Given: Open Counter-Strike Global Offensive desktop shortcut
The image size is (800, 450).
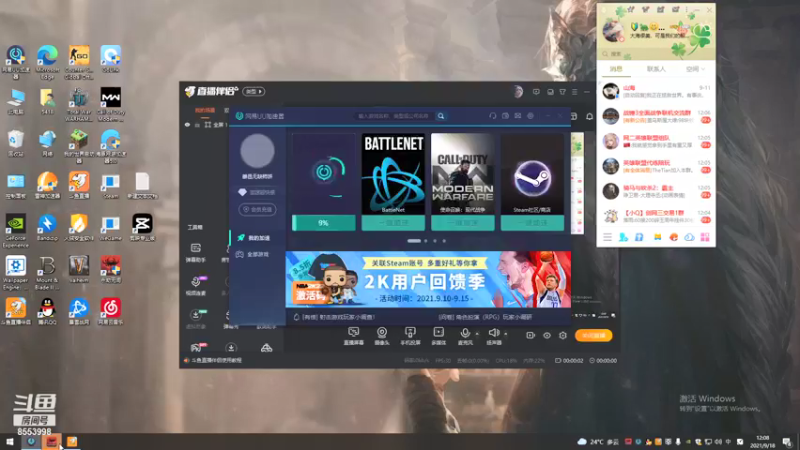Looking at the screenshot, I should coord(79,62).
